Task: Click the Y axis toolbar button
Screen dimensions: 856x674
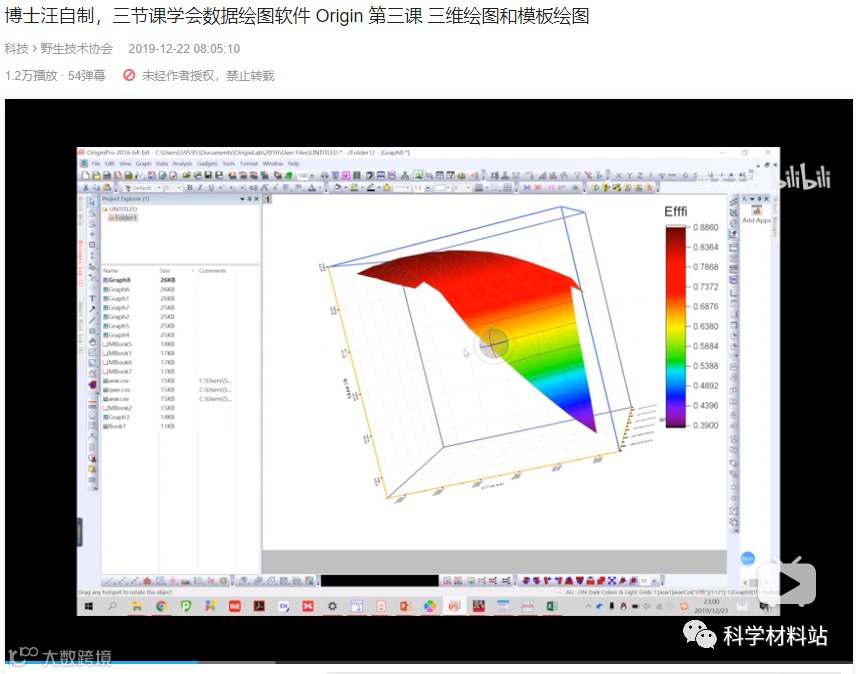Action: 629,176
